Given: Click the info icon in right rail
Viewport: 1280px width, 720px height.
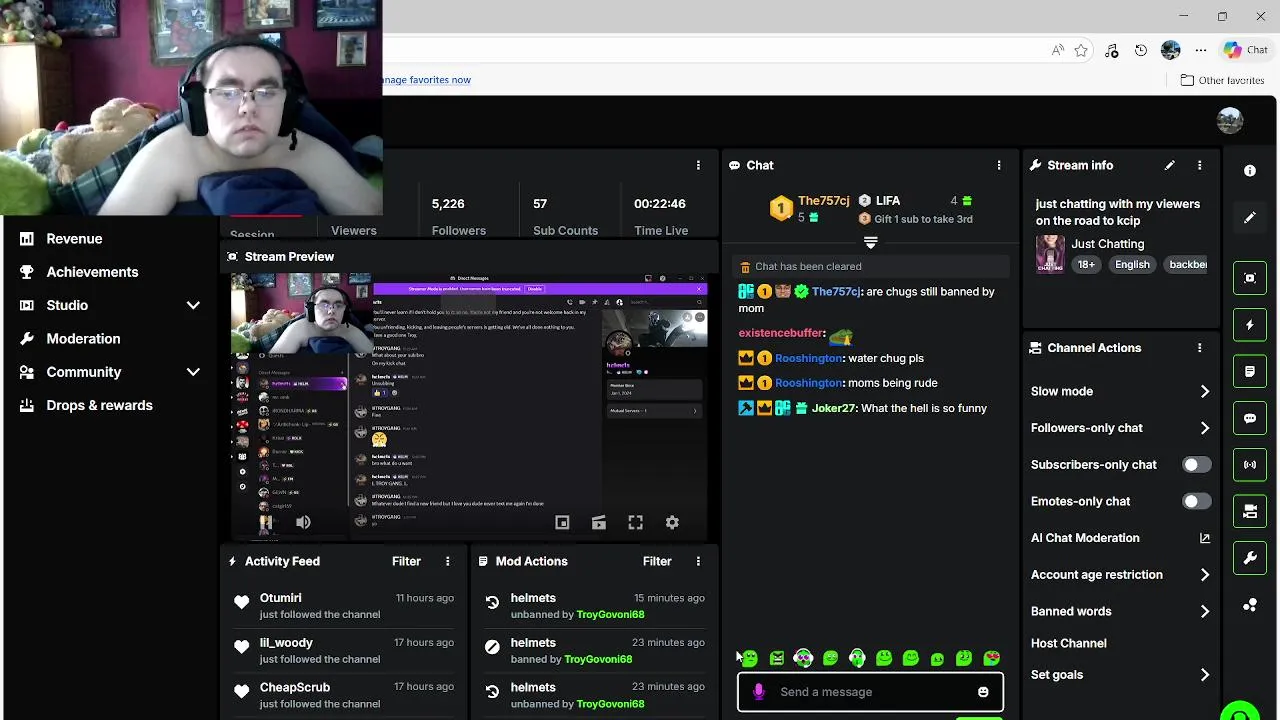Looking at the screenshot, I should pyautogui.click(x=1249, y=171).
